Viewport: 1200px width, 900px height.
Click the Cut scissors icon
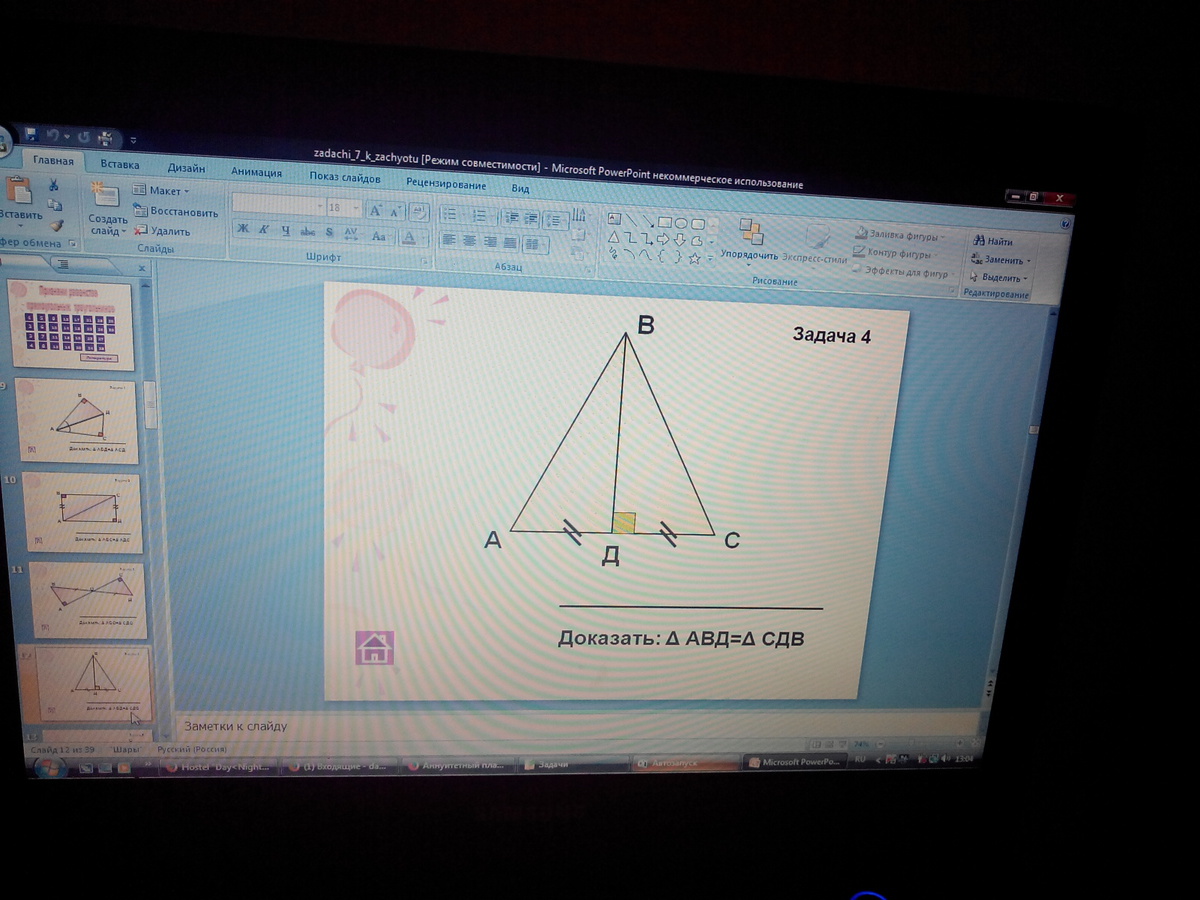(x=54, y=184)
